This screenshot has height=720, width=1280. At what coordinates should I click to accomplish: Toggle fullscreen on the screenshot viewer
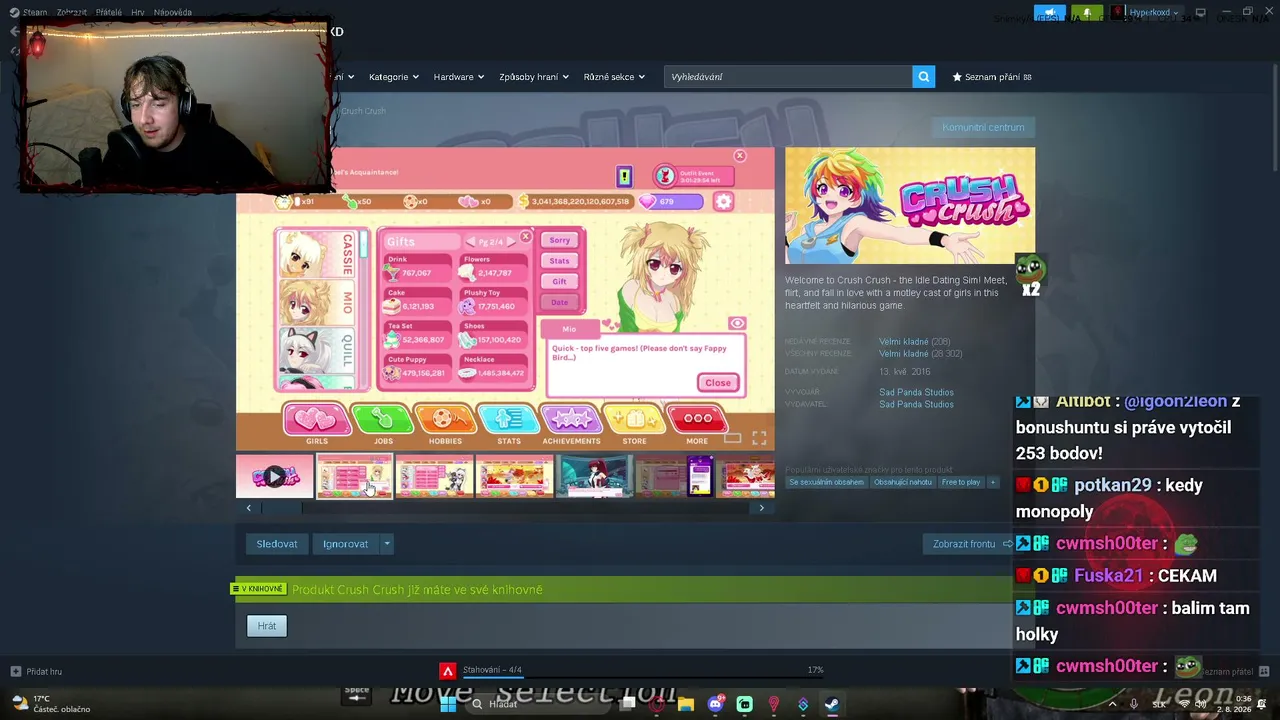pyautogui.click(x=759, y=439)
